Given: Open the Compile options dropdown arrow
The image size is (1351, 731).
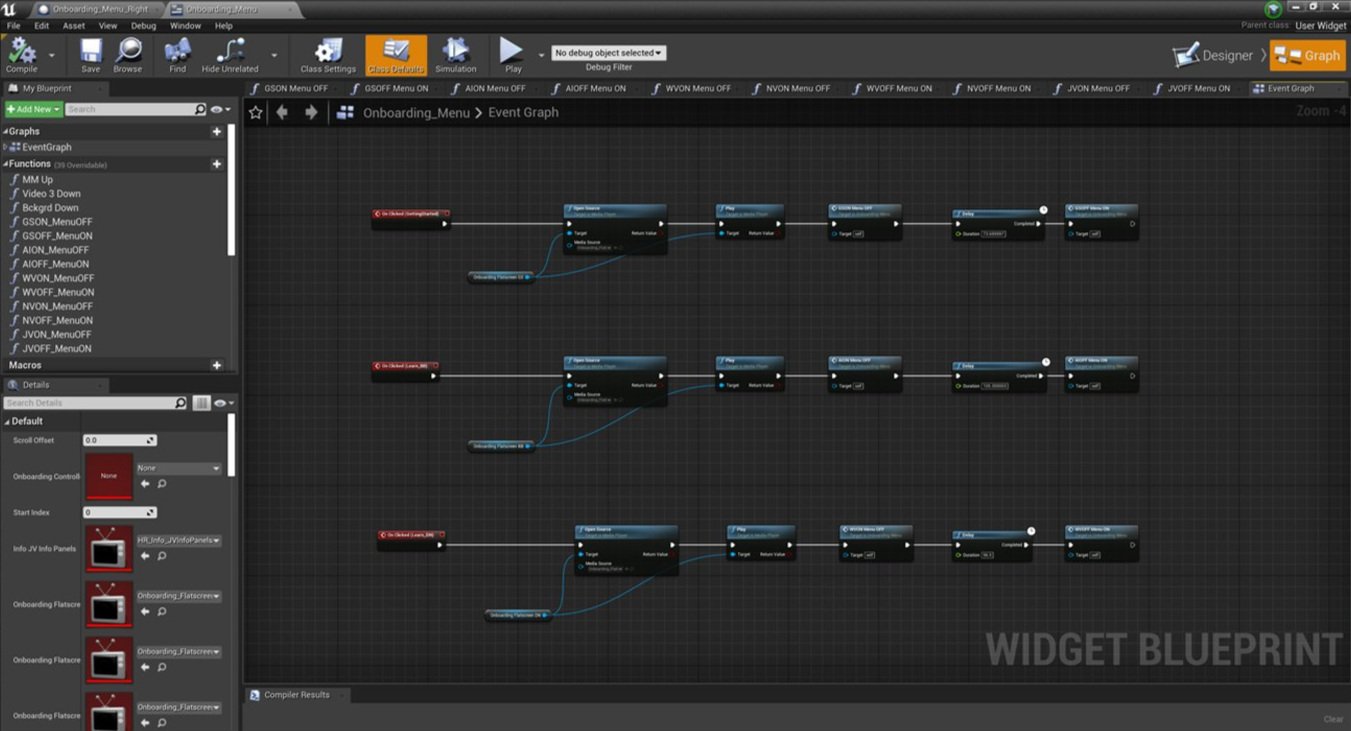Looking at the screenshot, I should (x=52, y=55).
